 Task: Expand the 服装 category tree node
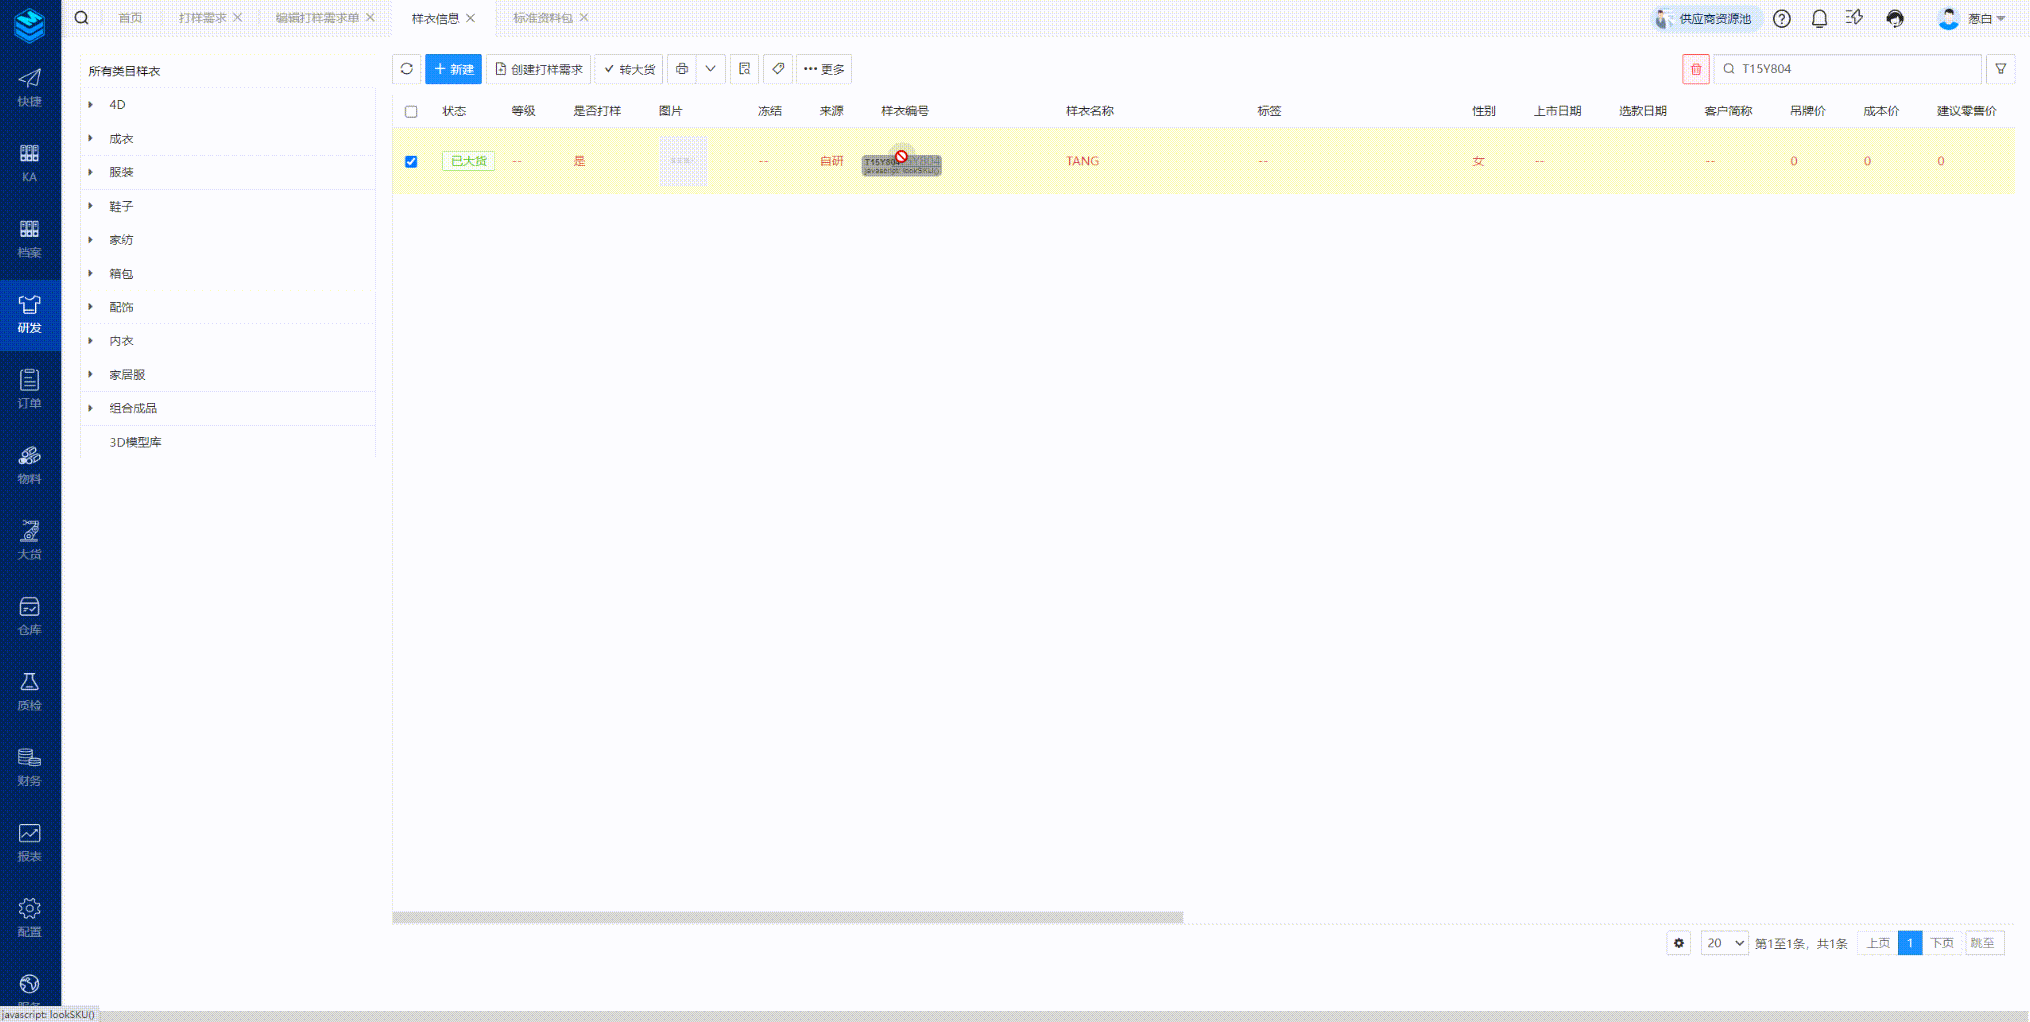pos(91,172)
